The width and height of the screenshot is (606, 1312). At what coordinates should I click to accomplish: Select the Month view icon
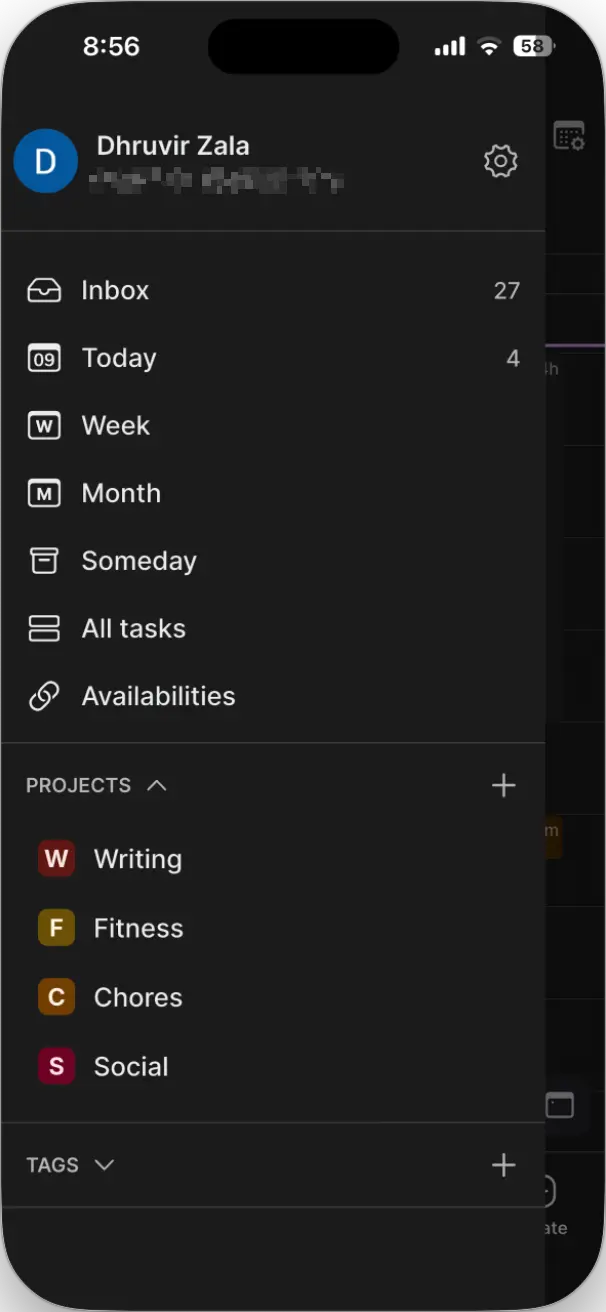[x=43, y=492]
